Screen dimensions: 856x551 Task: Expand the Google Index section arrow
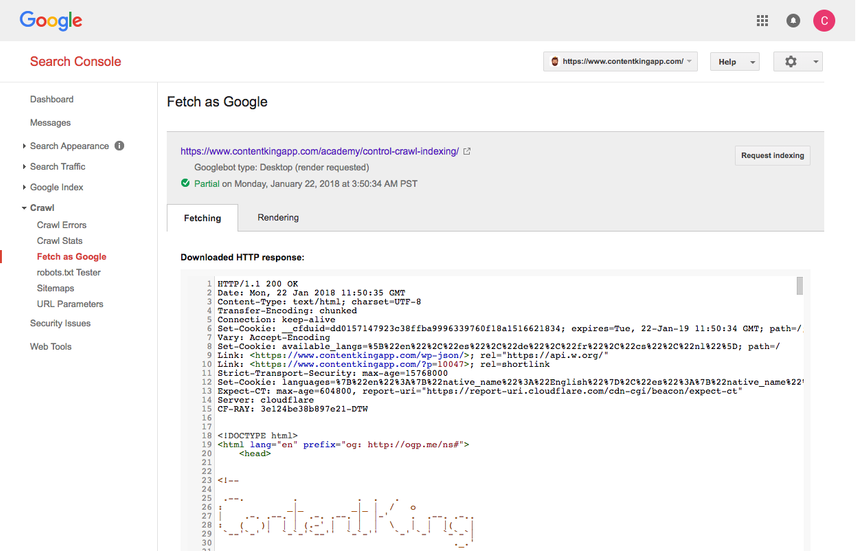(x=24, y=187)
